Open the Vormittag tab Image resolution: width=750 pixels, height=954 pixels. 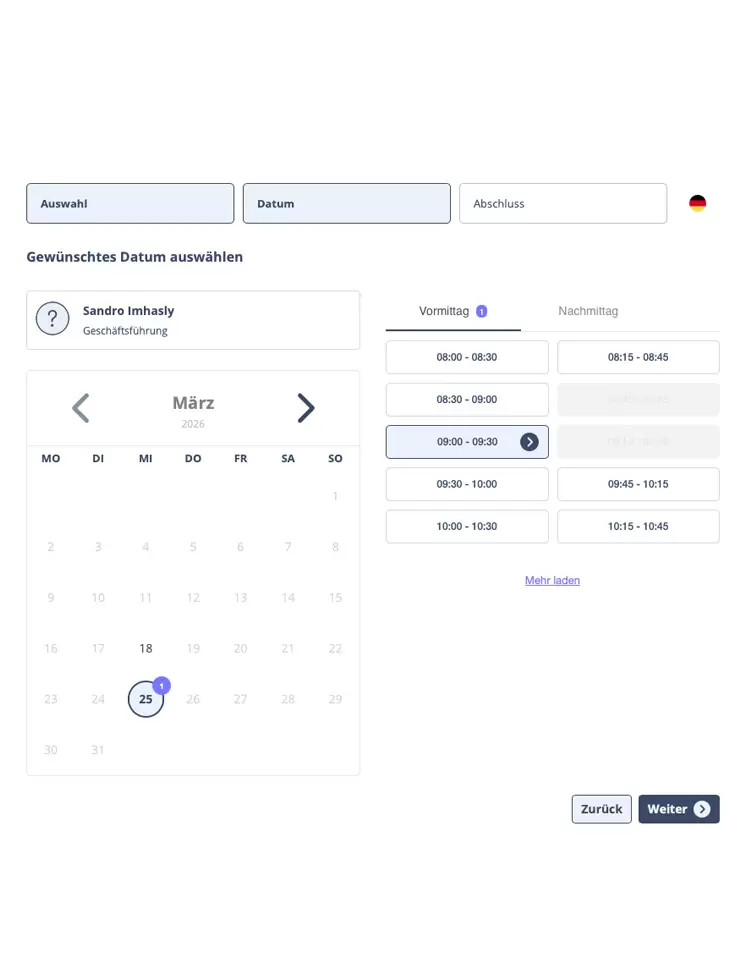coord(453,311)
